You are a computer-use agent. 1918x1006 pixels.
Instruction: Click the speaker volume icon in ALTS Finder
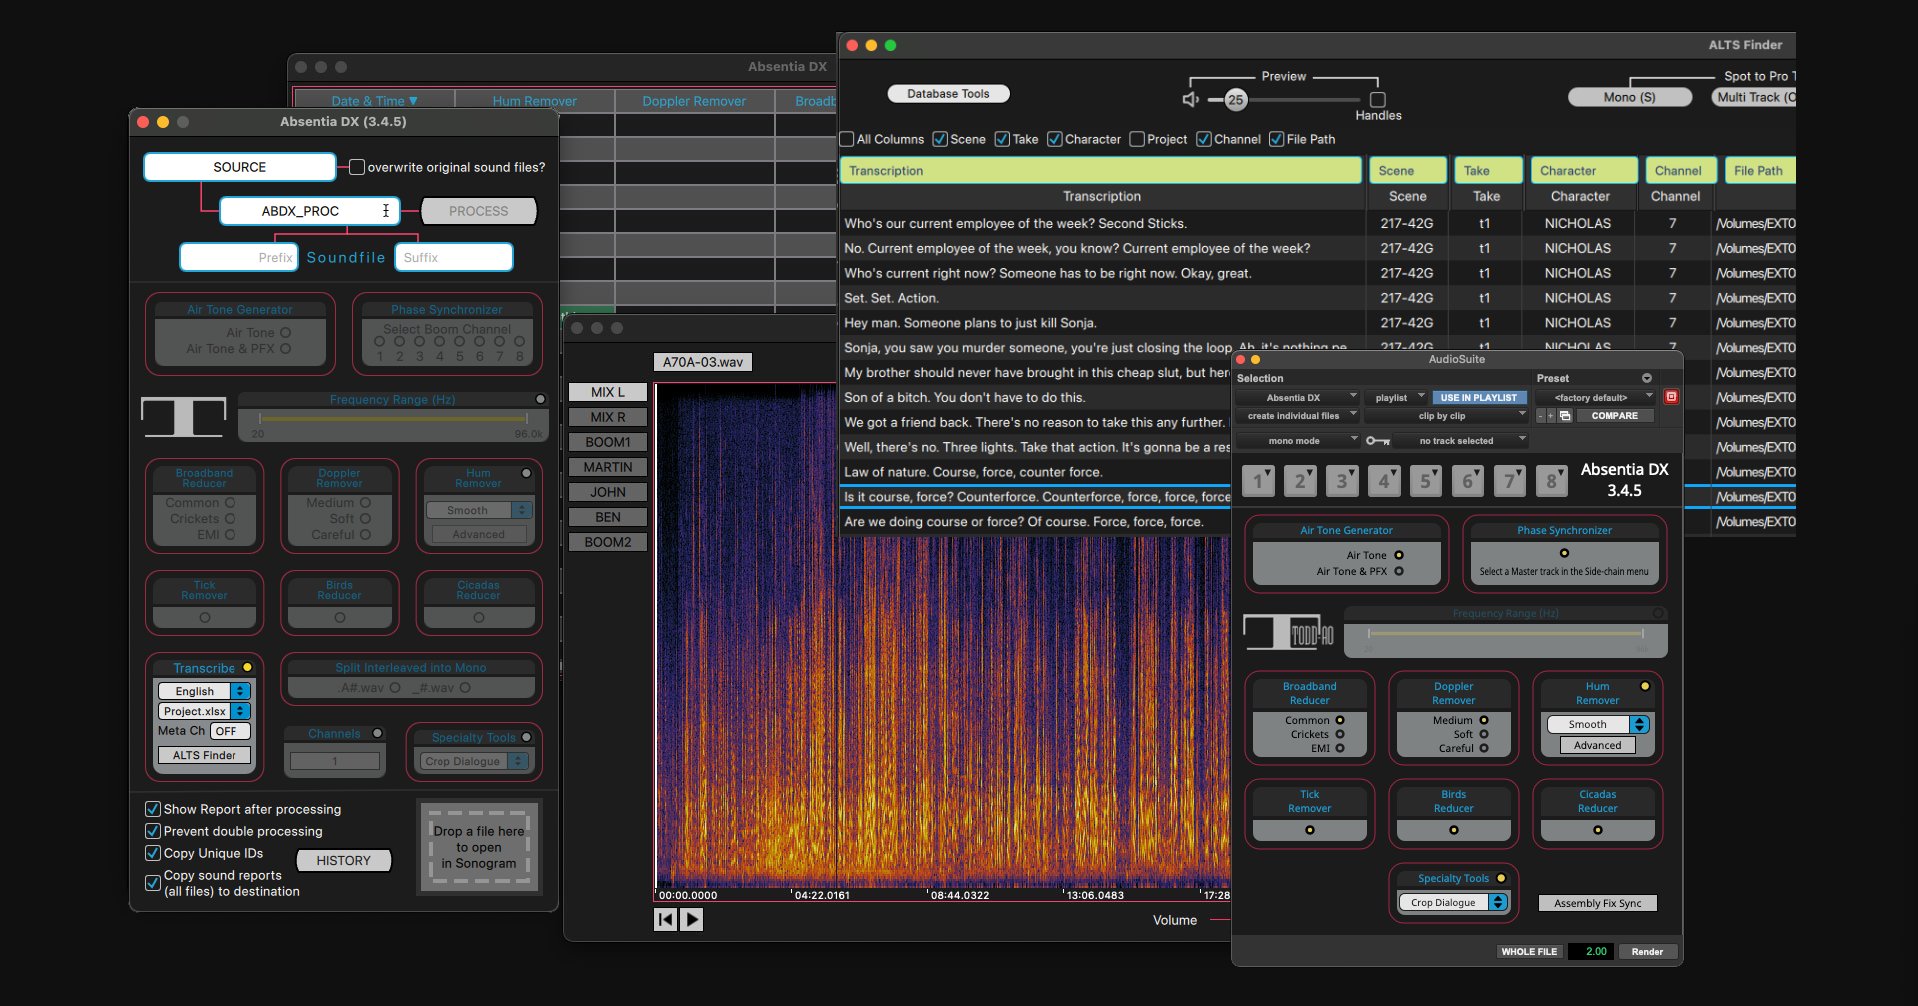click(x=1190, y=99)
